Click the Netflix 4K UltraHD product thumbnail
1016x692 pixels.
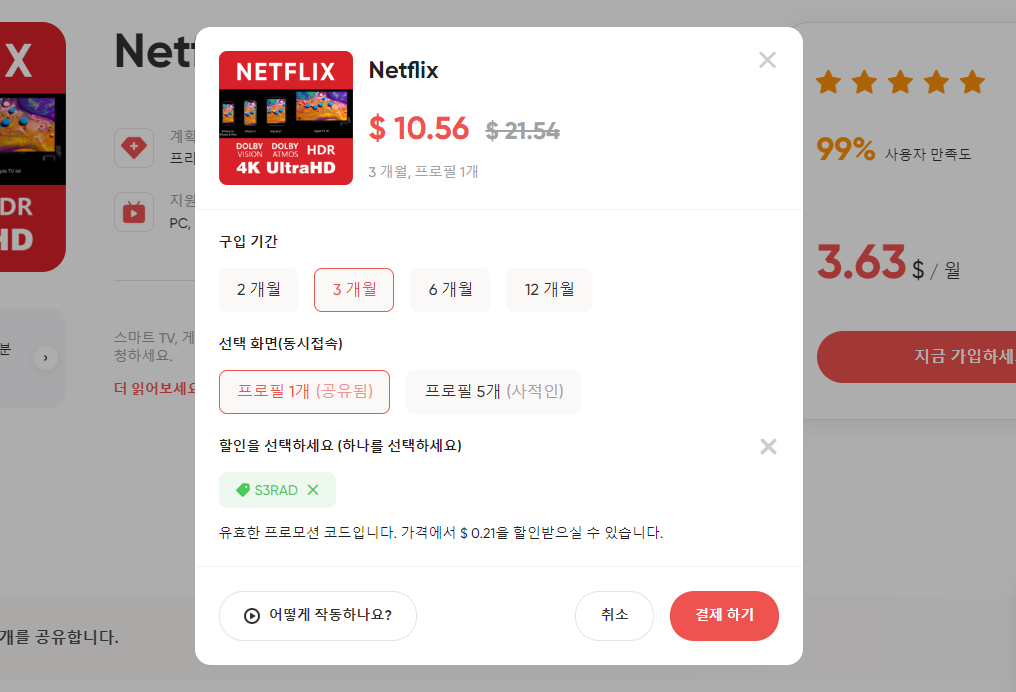coord(286,118)
